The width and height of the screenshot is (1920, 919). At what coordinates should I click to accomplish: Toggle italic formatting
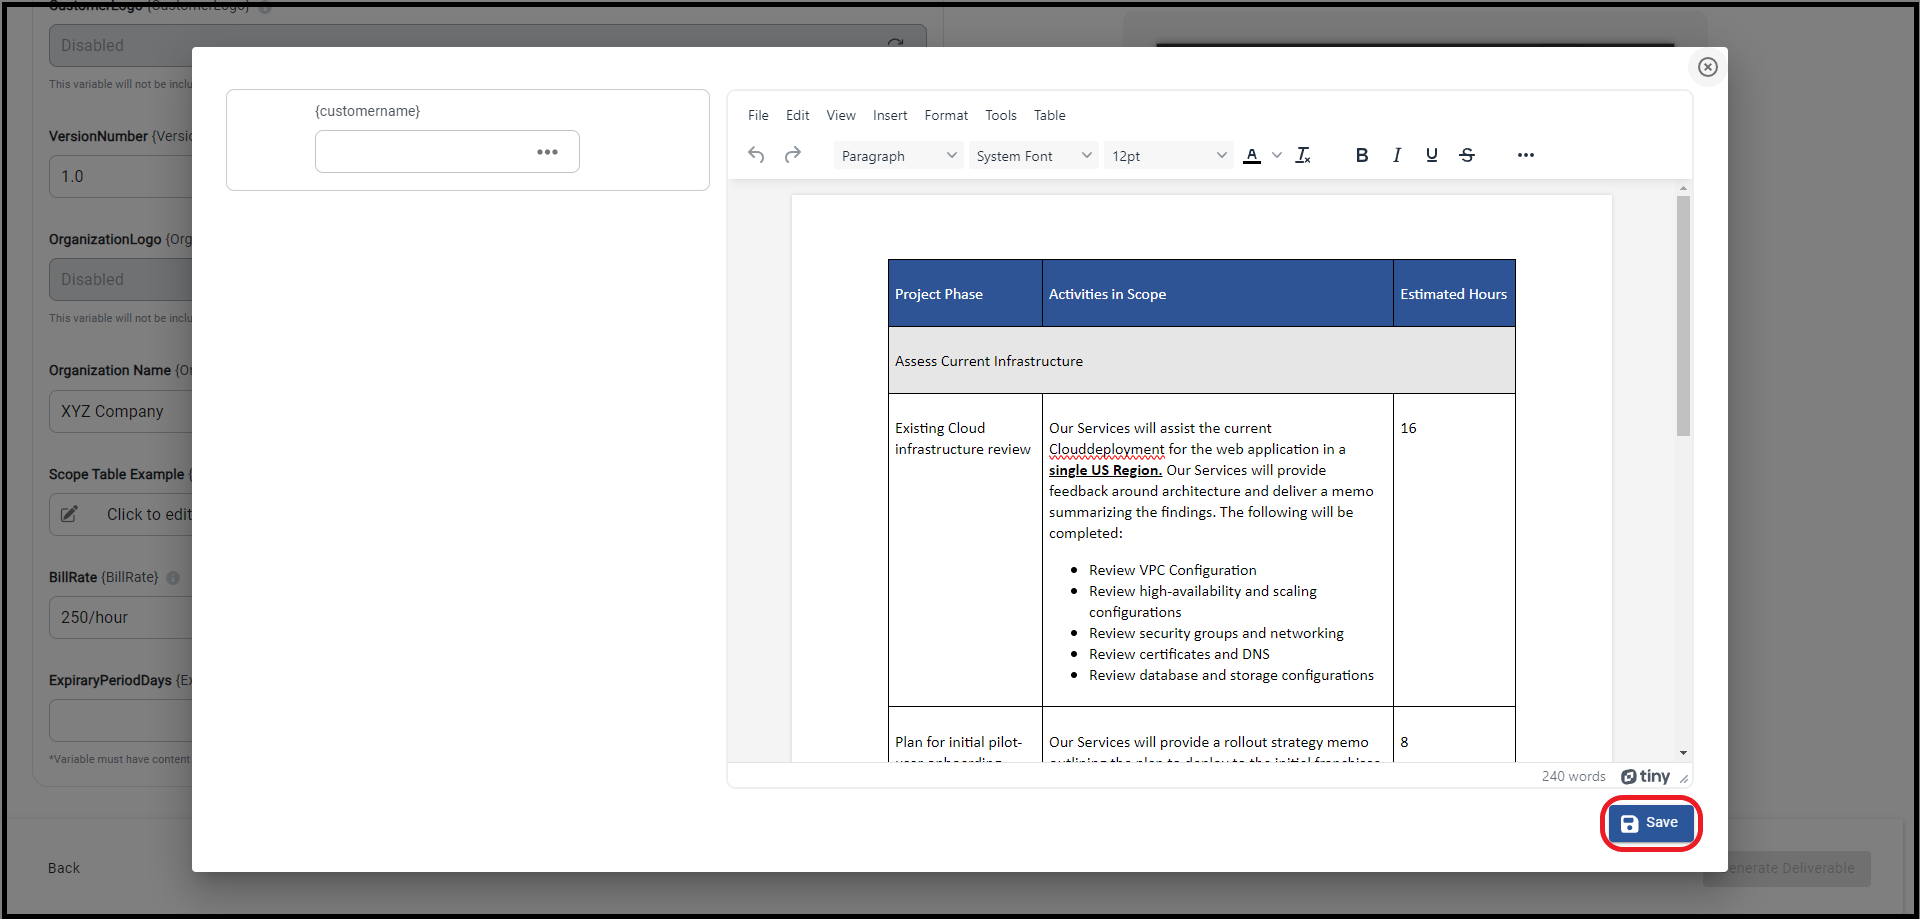point(1397,155)
